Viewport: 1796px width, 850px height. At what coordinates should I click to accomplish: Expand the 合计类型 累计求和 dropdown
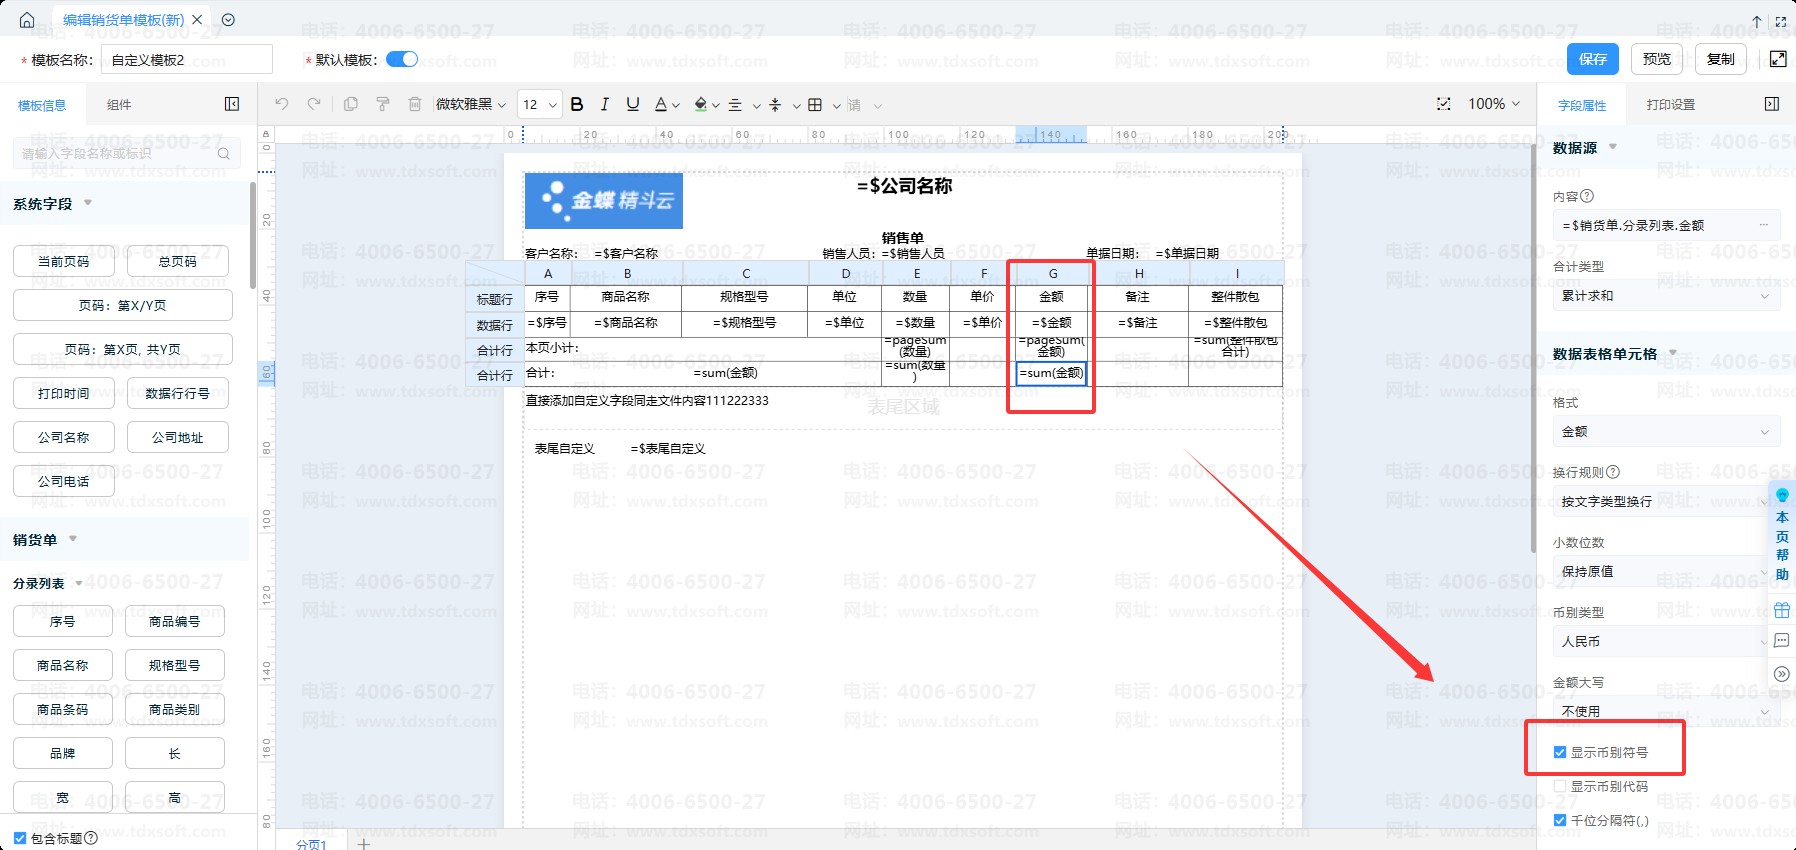pos(1664,296)
